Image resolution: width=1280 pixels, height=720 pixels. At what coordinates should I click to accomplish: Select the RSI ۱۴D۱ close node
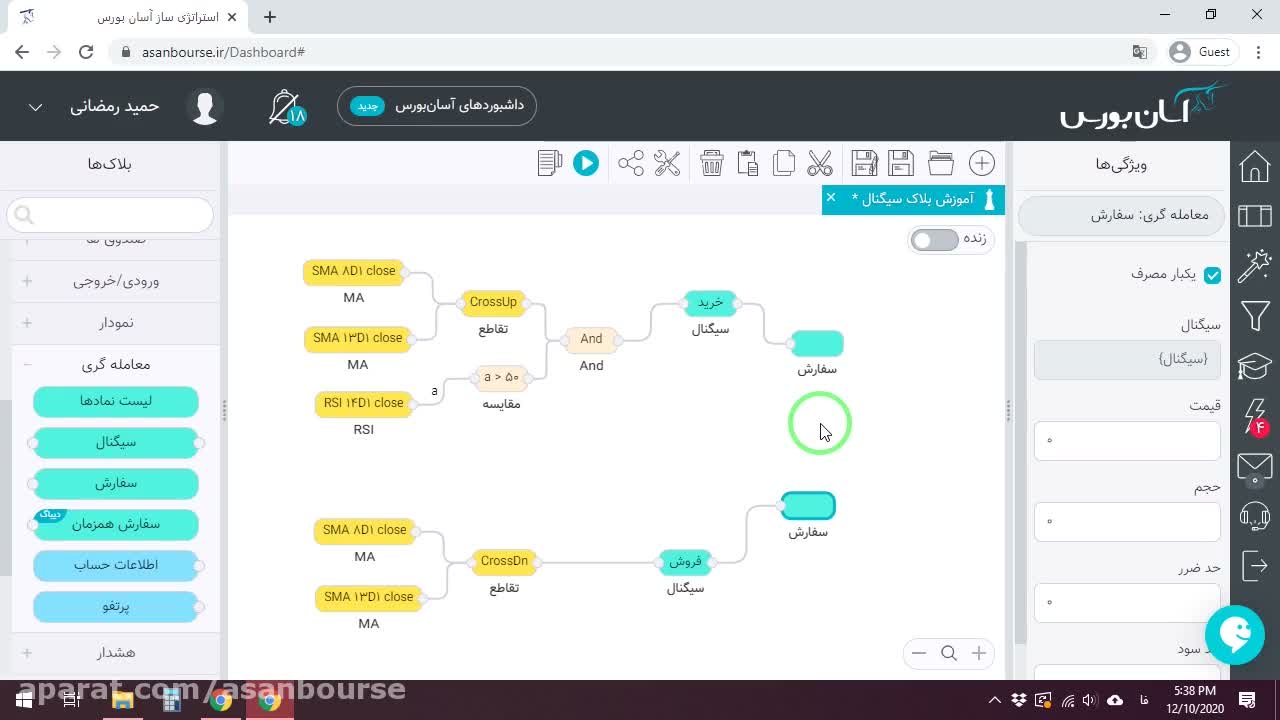coord(363,404)
